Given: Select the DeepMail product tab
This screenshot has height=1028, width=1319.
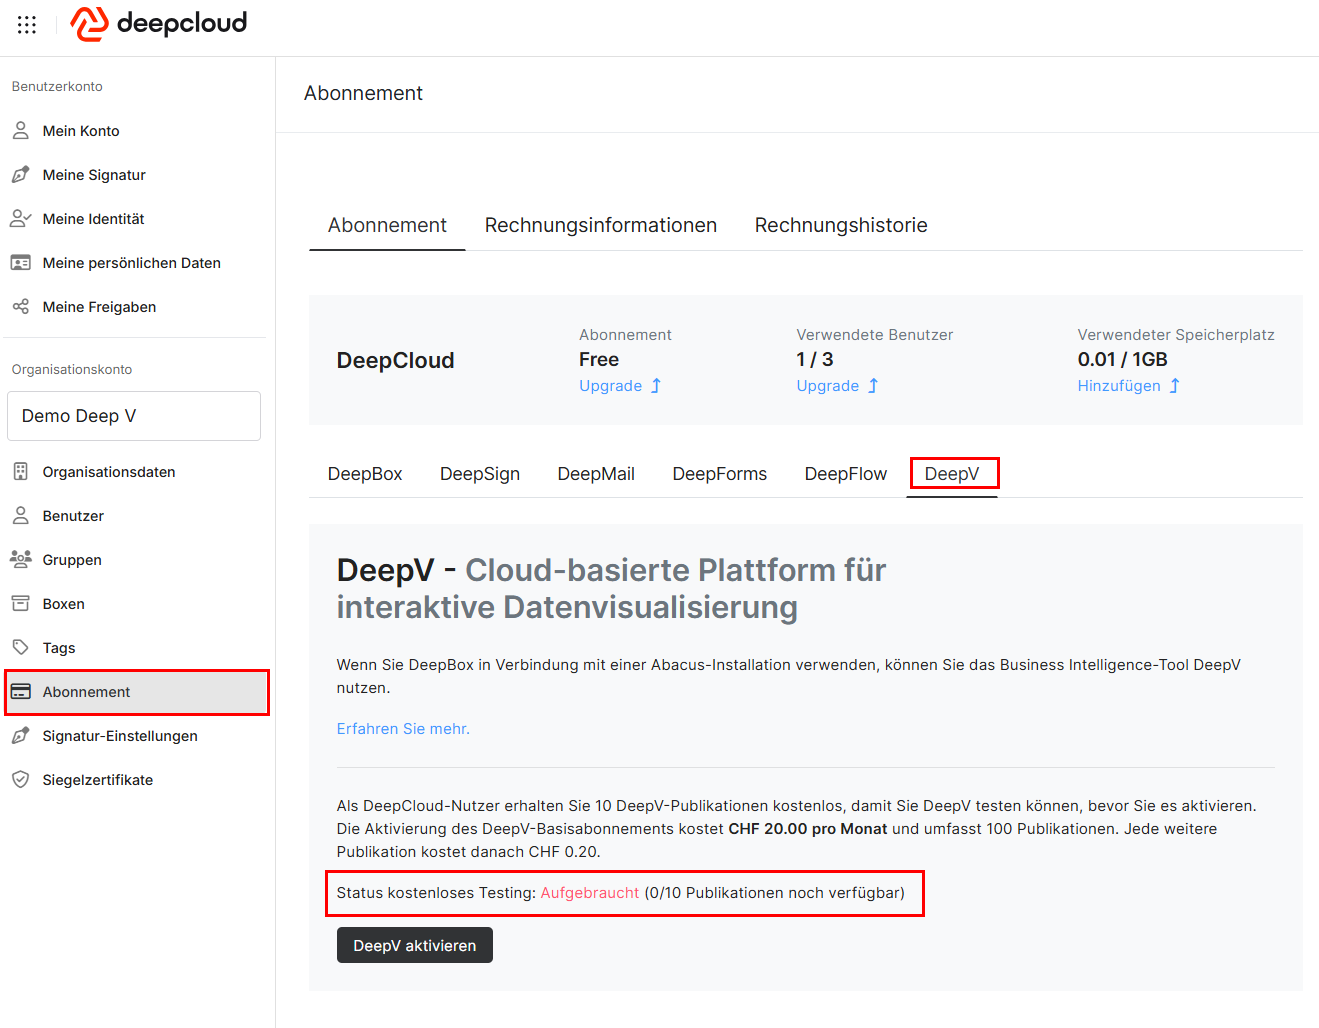Looking at the screenshot, I should click(596, 474).
